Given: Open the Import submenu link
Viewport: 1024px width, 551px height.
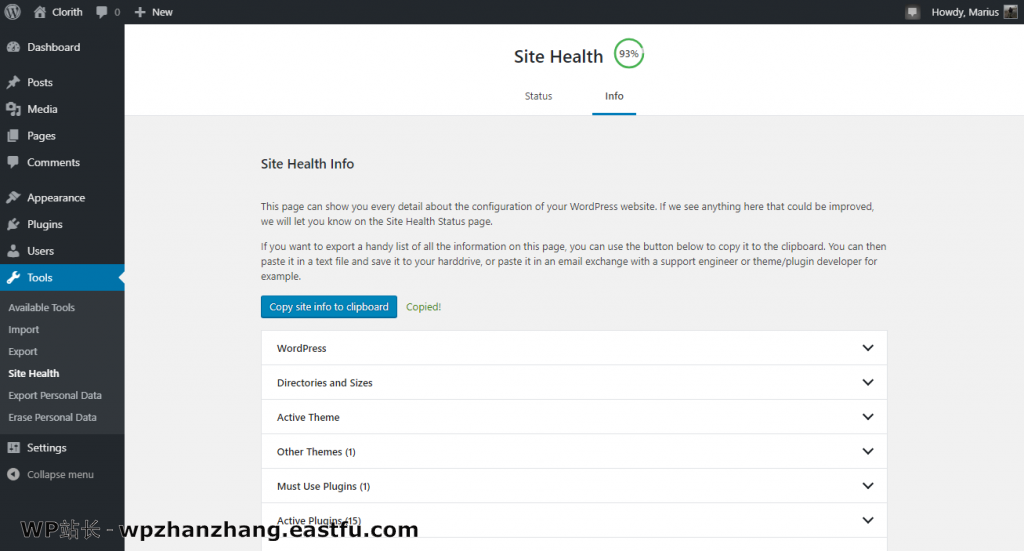Looking at the screenshot, I should pyautogui.click(x=24, y=330).
